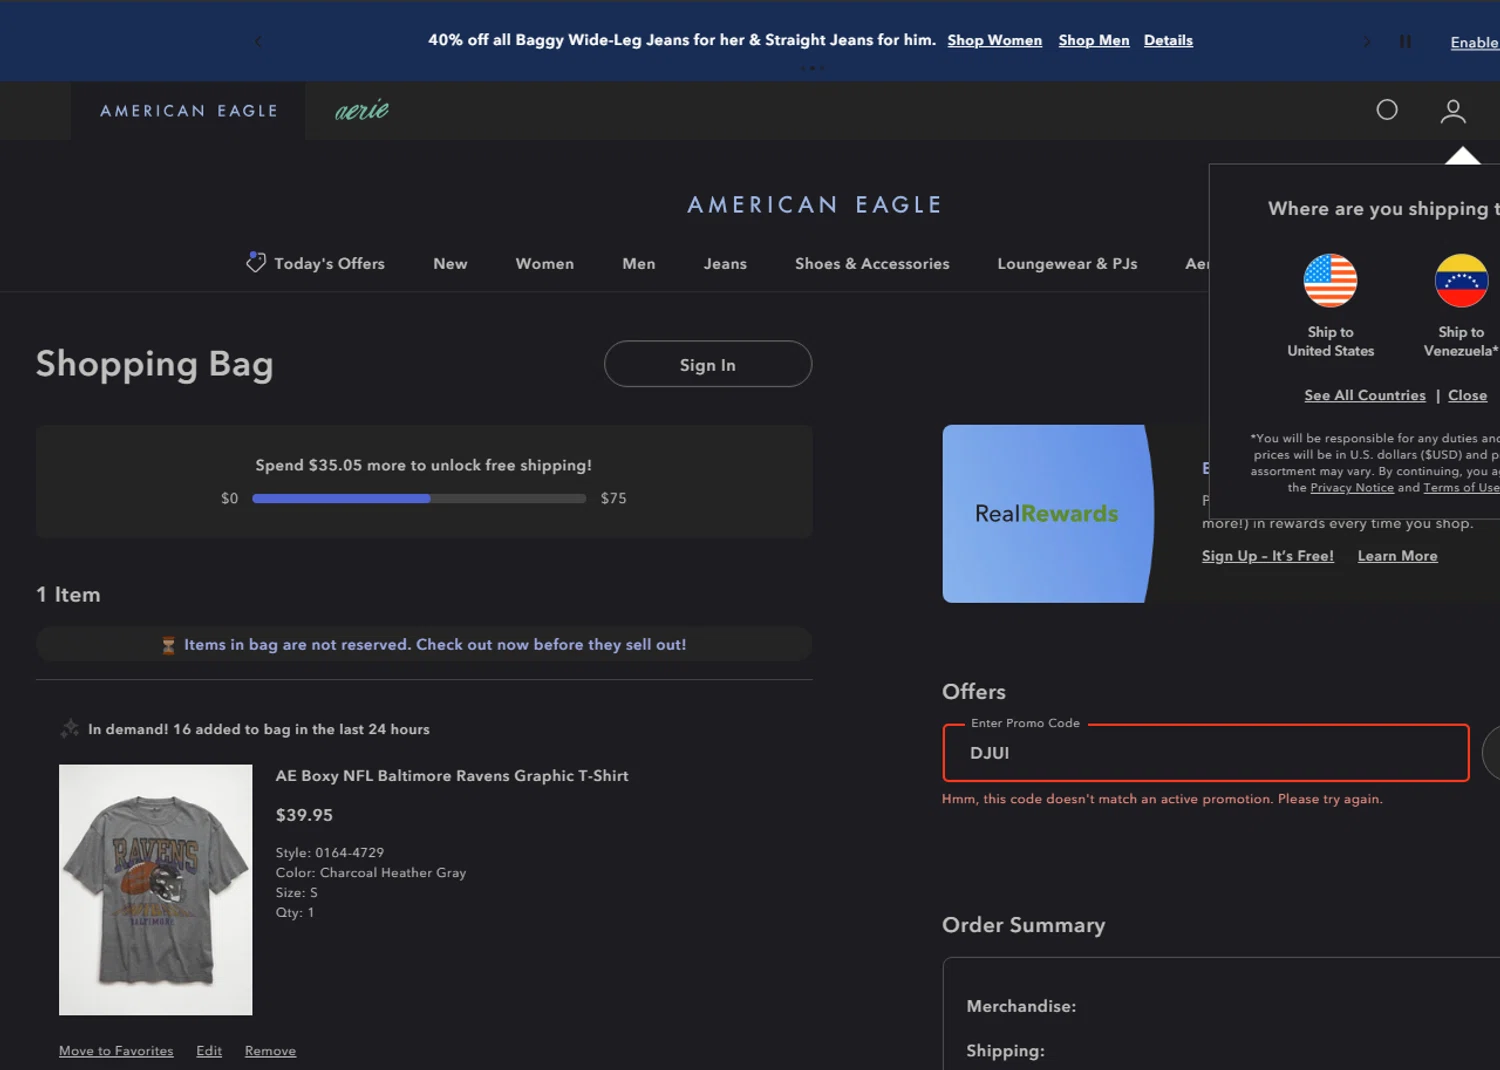This screenshot has height=1070, width=1500.
Task: Click the American Eagle center logo
Action: 815,205
